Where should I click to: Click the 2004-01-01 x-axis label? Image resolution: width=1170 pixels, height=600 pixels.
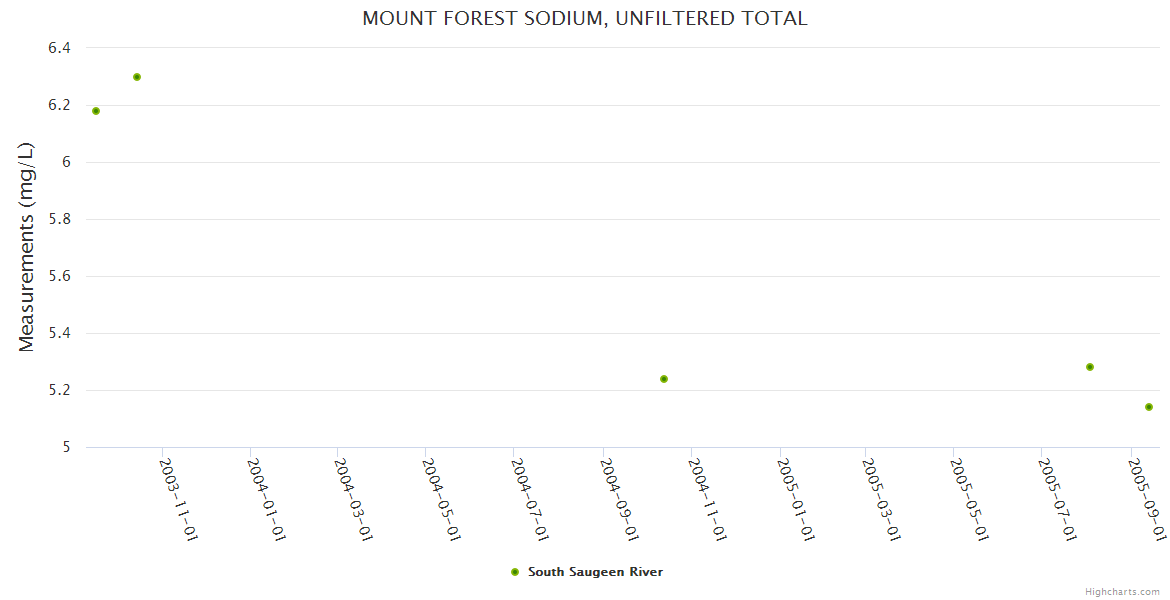[x=267, y=499]
